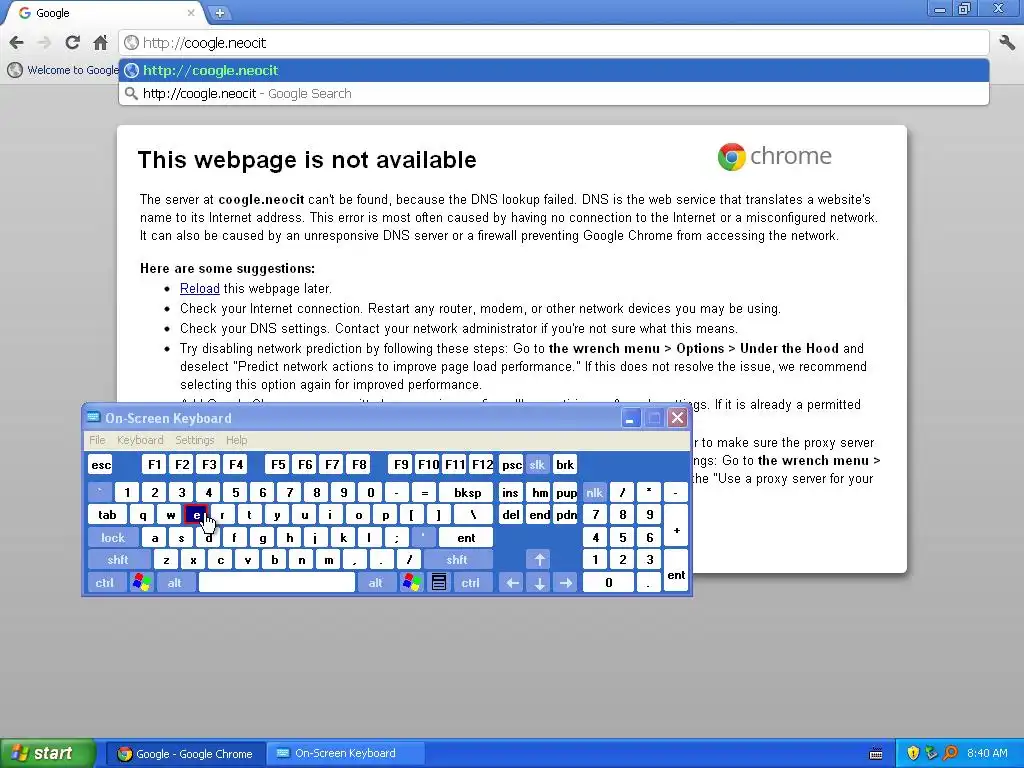Open the home page via house icon
The image size is (1024, 768).
(x=100, y=43)
